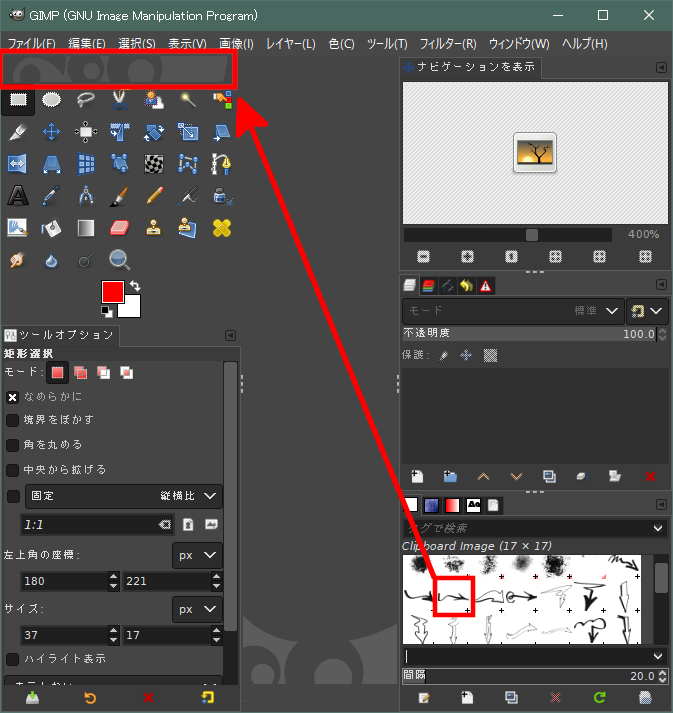Enable the ハイライト表示 checkbox
673x713 pixels.
(x=13, y=659)
